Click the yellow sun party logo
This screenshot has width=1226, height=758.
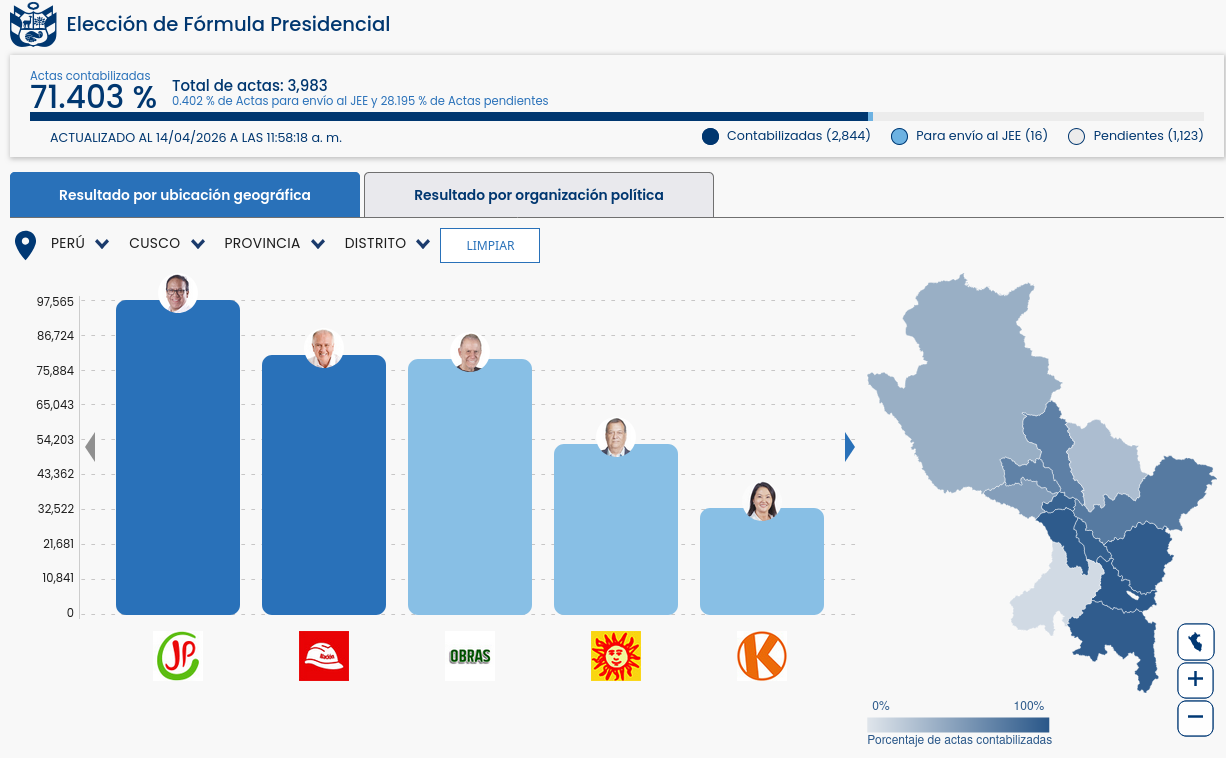click(x=616, y=656)
